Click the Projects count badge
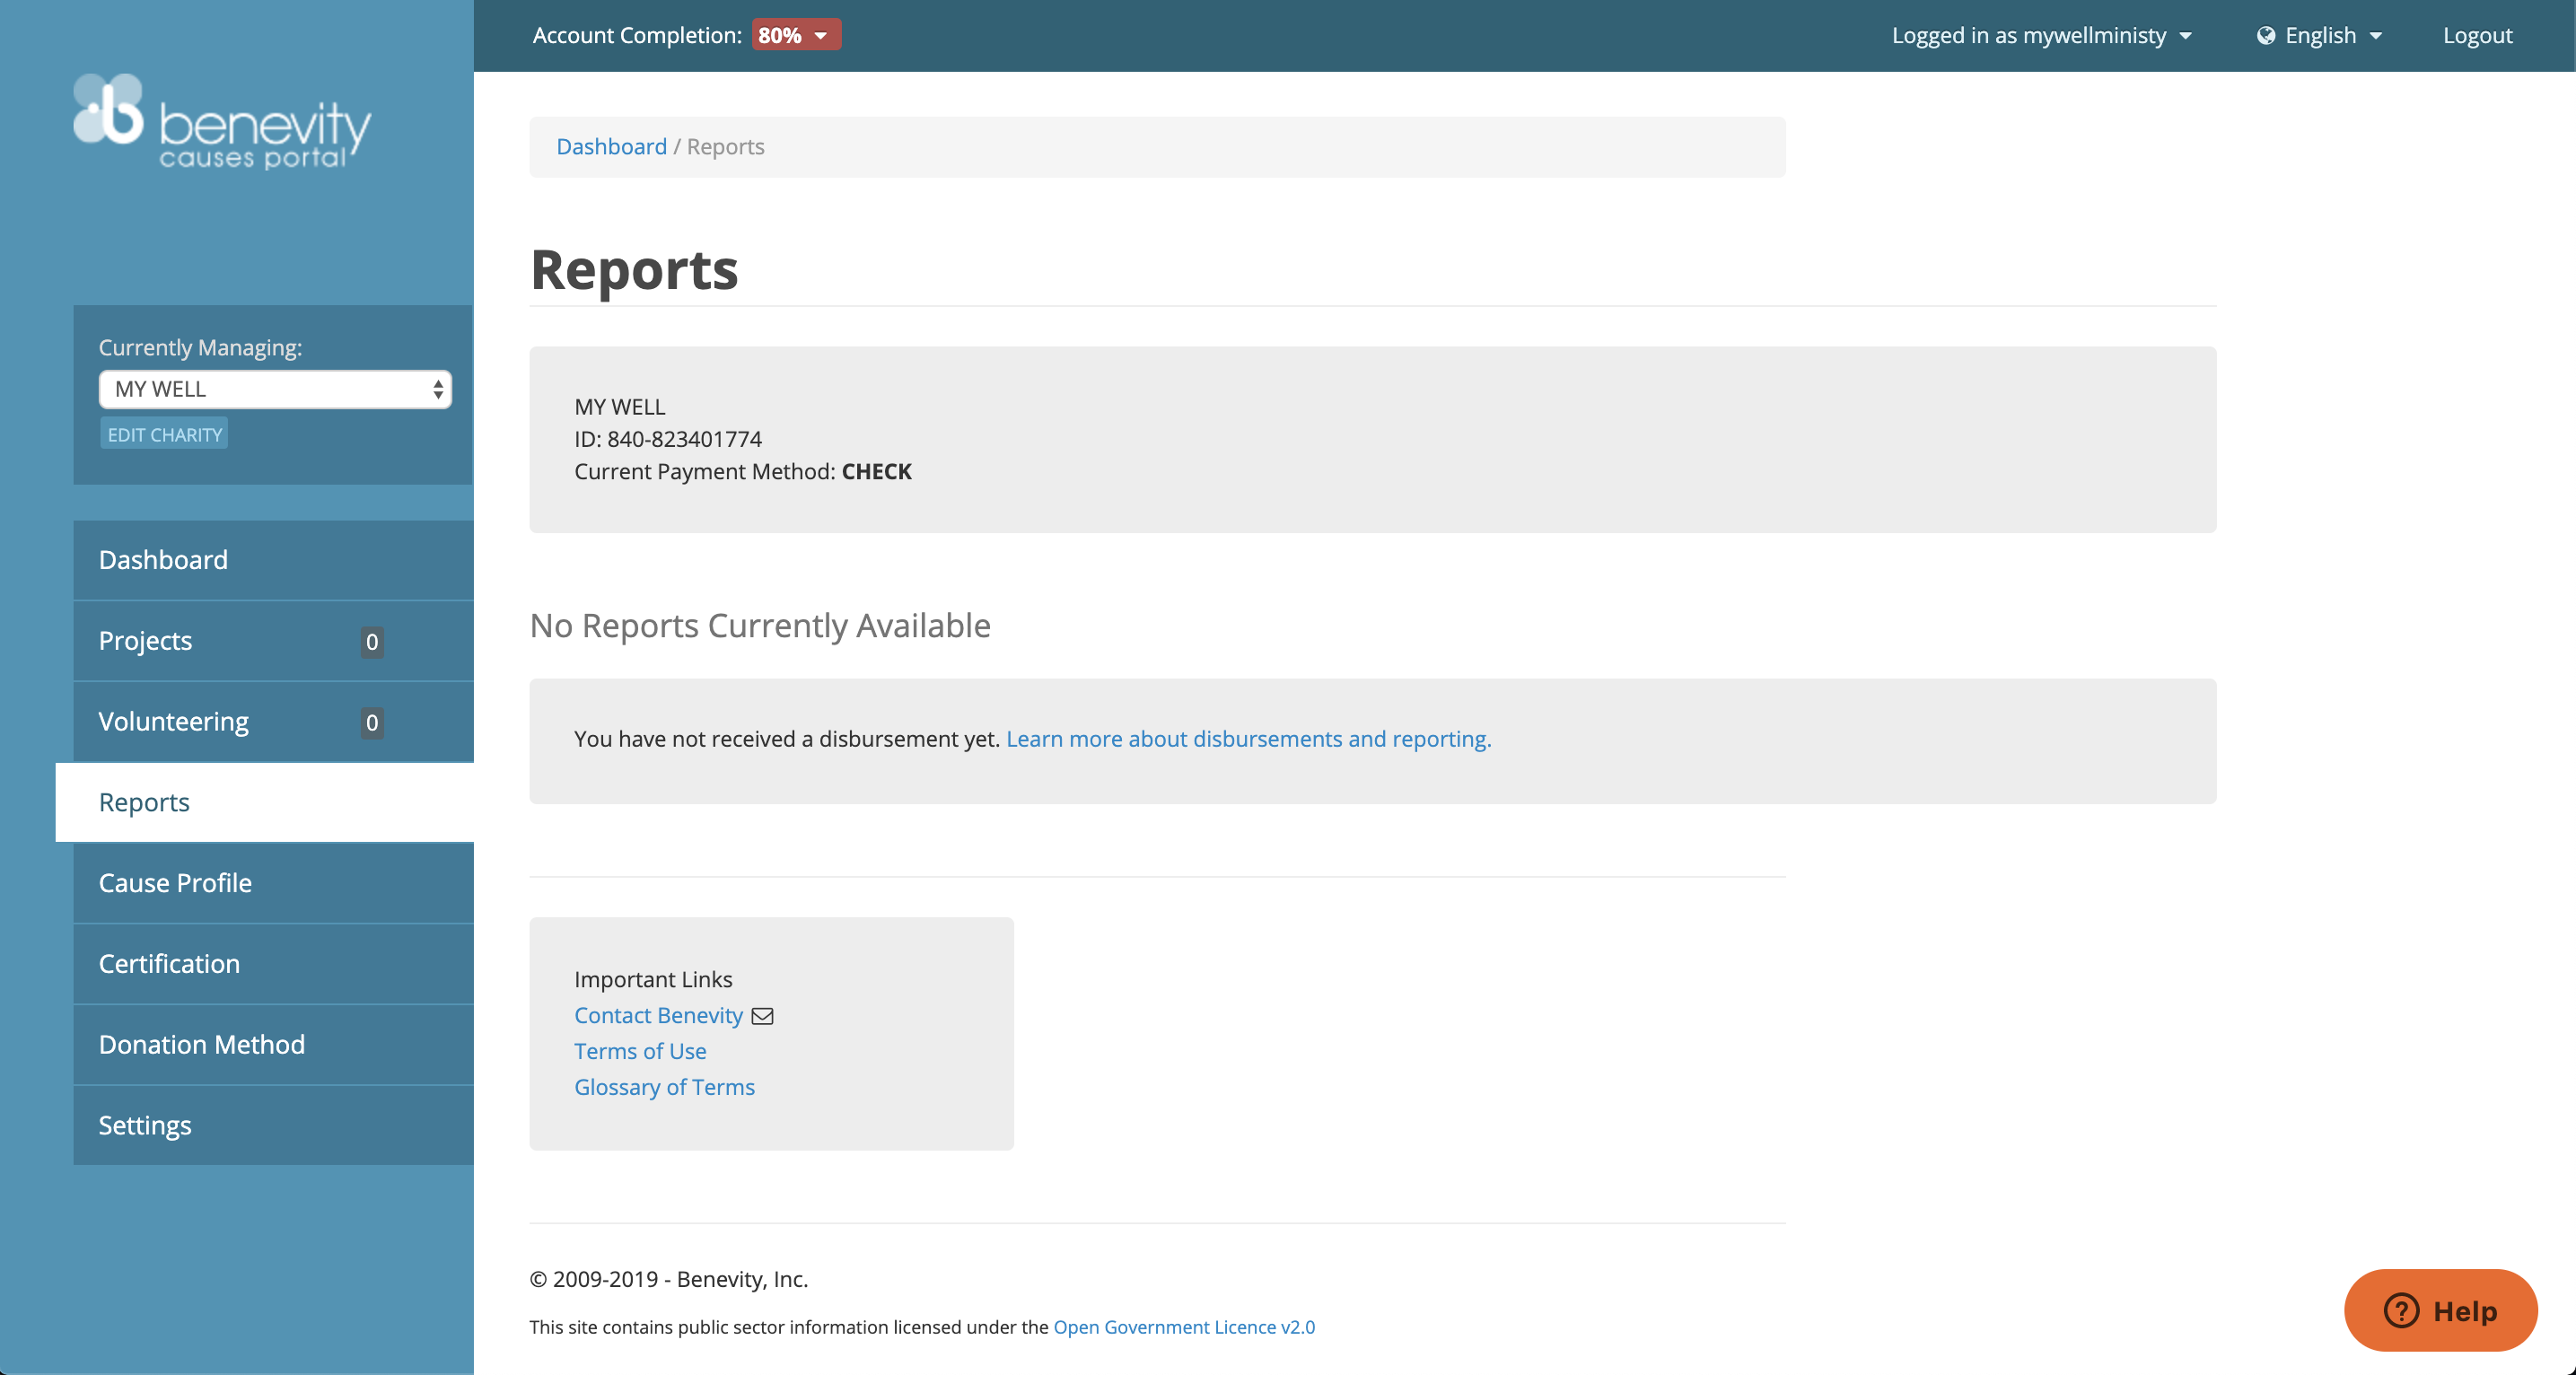 coord(372,642)
